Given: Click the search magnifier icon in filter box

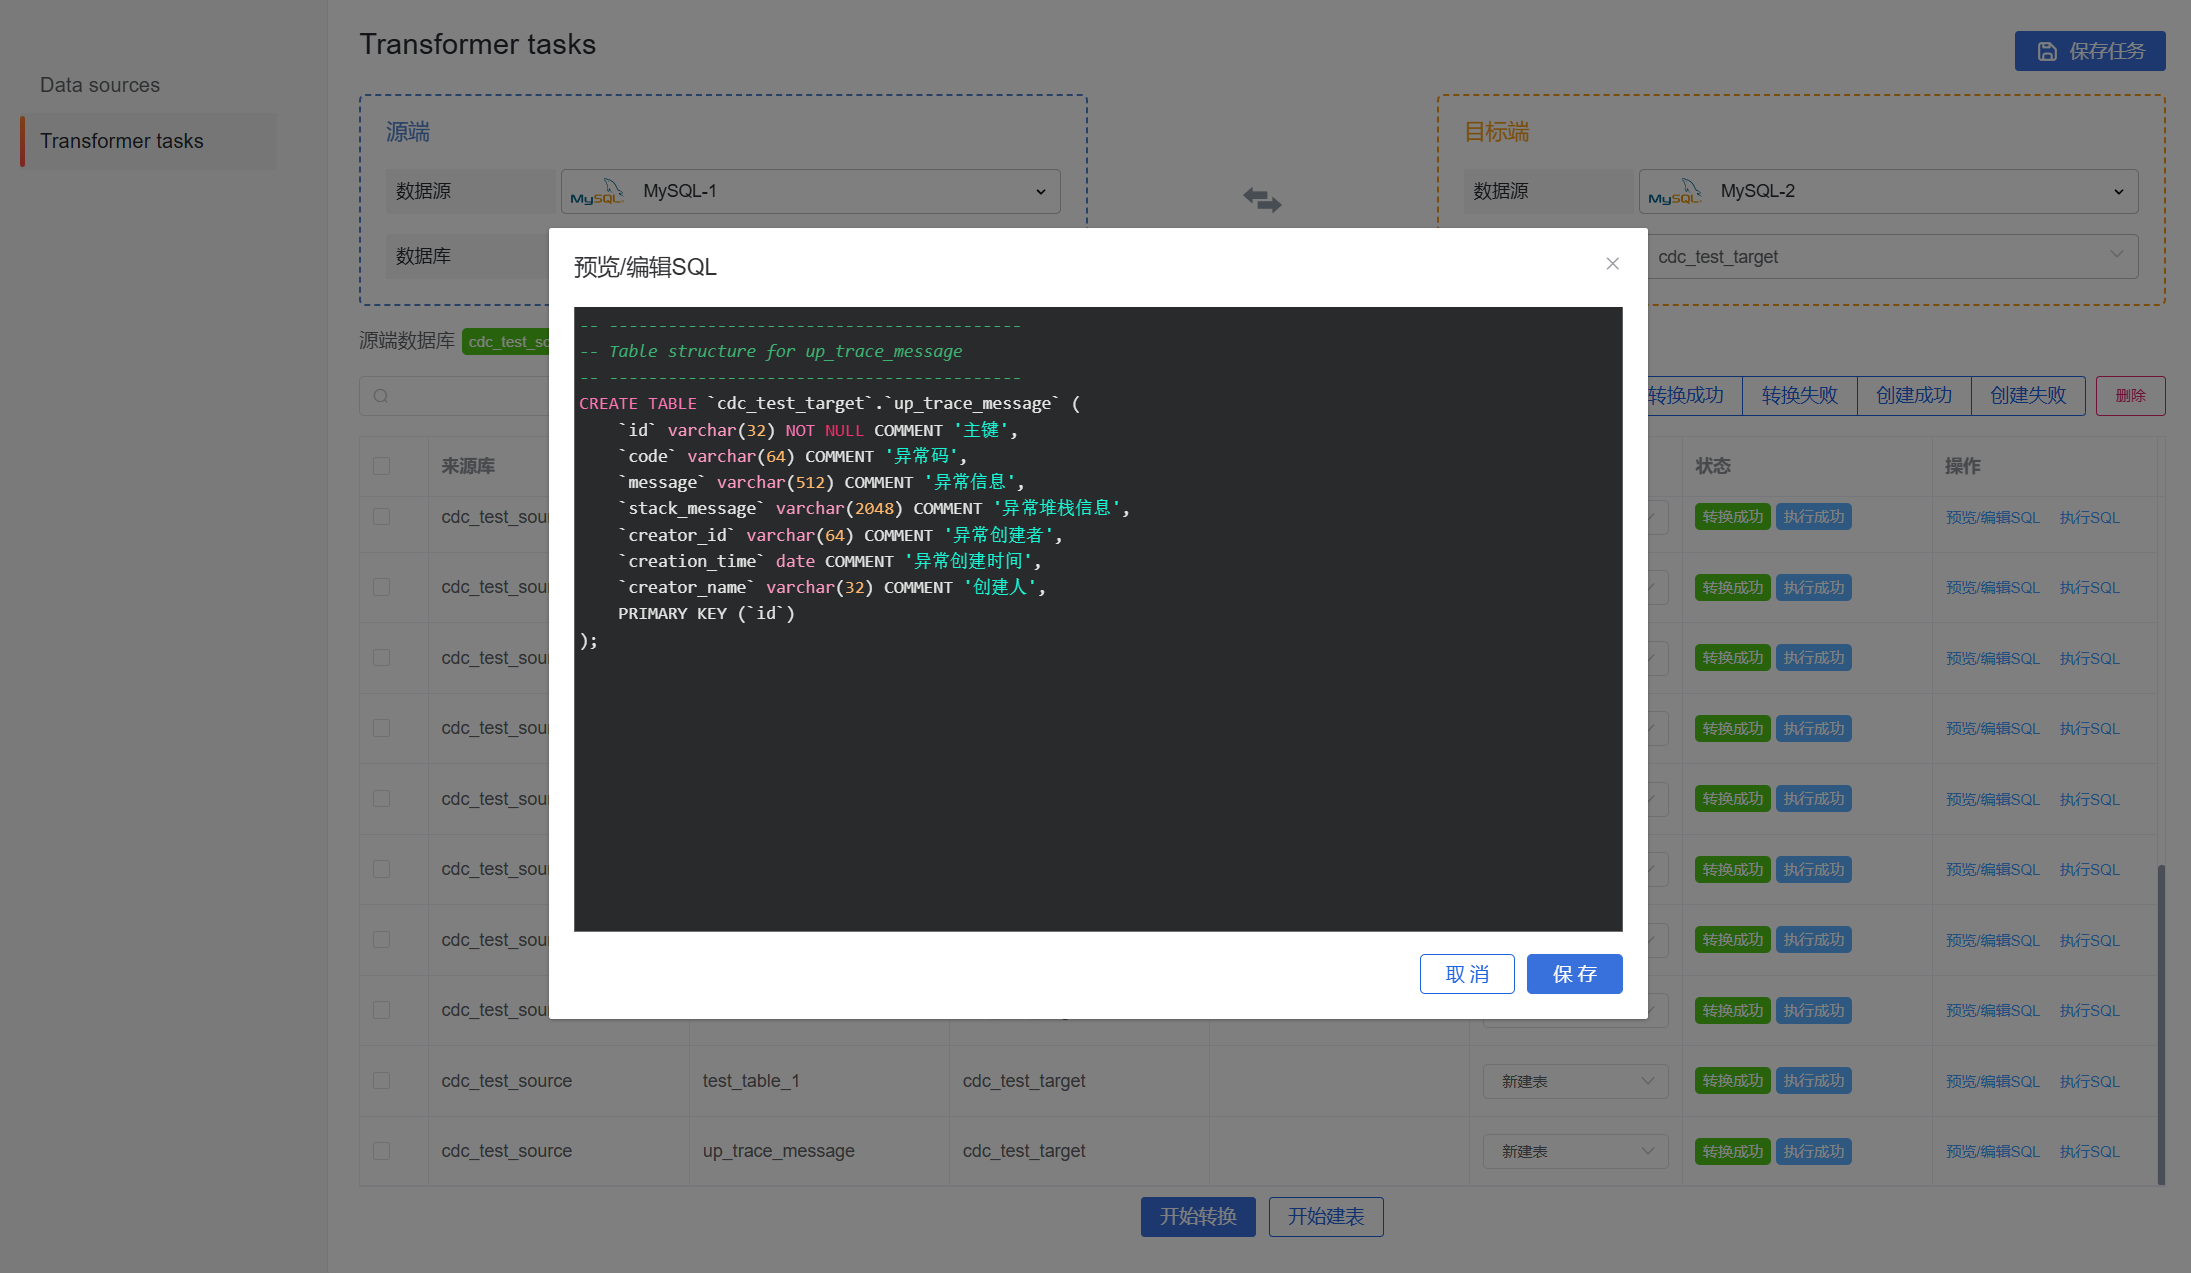Looking at the screenshot, I should pyautogui.click(x=381, y=396).
